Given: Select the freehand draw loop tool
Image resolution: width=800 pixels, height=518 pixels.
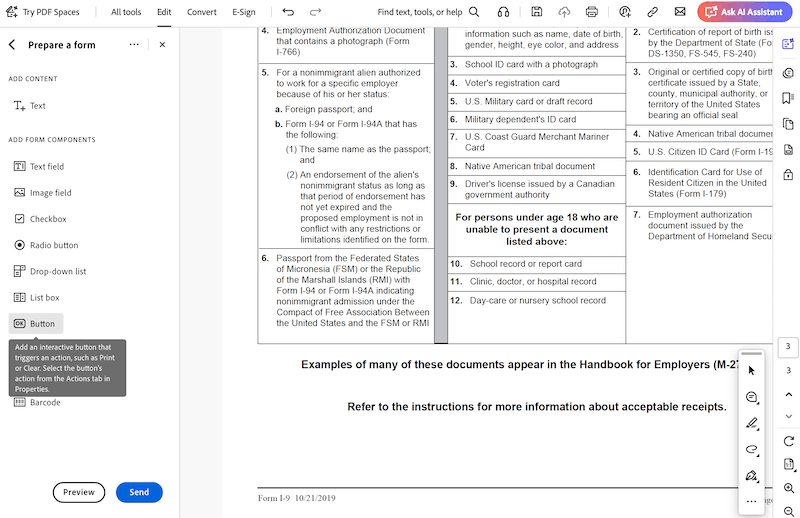Looking at the screenshot, I should pos(751,449).
